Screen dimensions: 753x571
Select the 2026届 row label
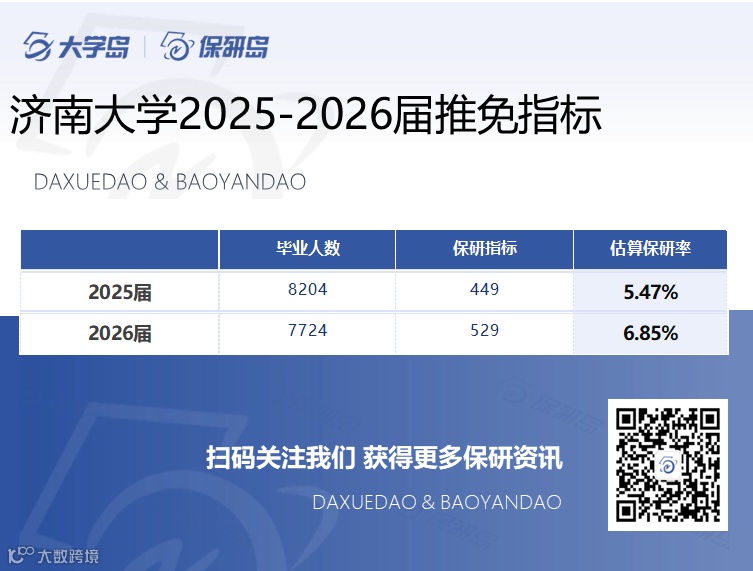coord(120,333)
